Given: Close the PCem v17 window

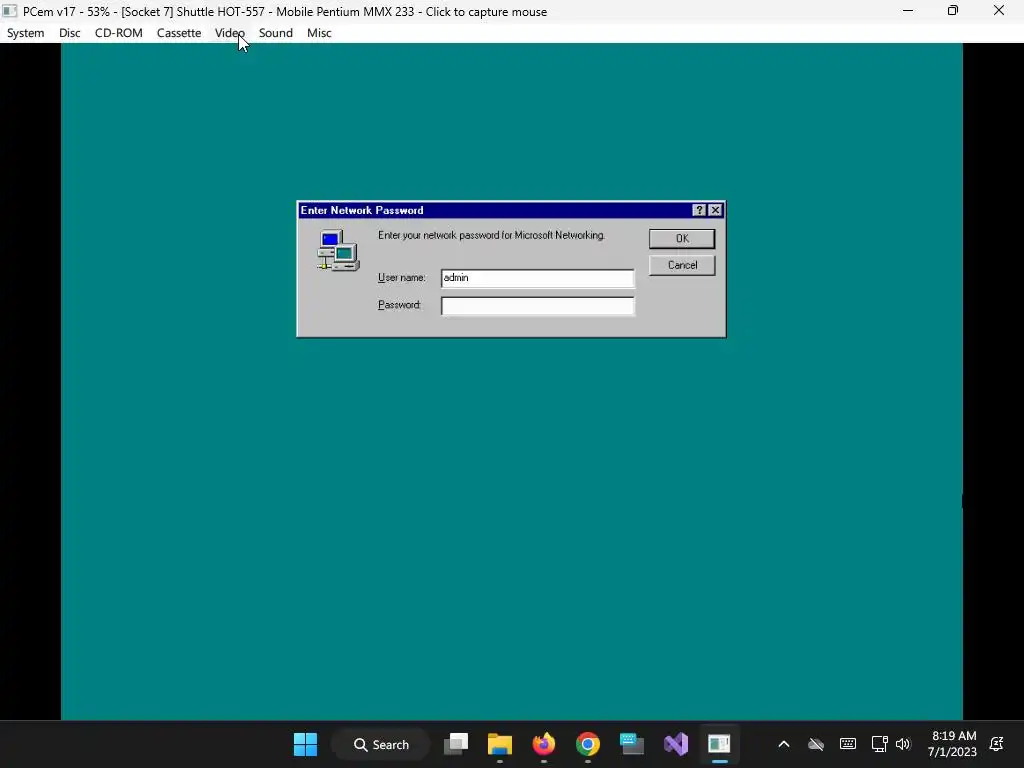Looking at the screenshot, I should [x=999, y=10].
